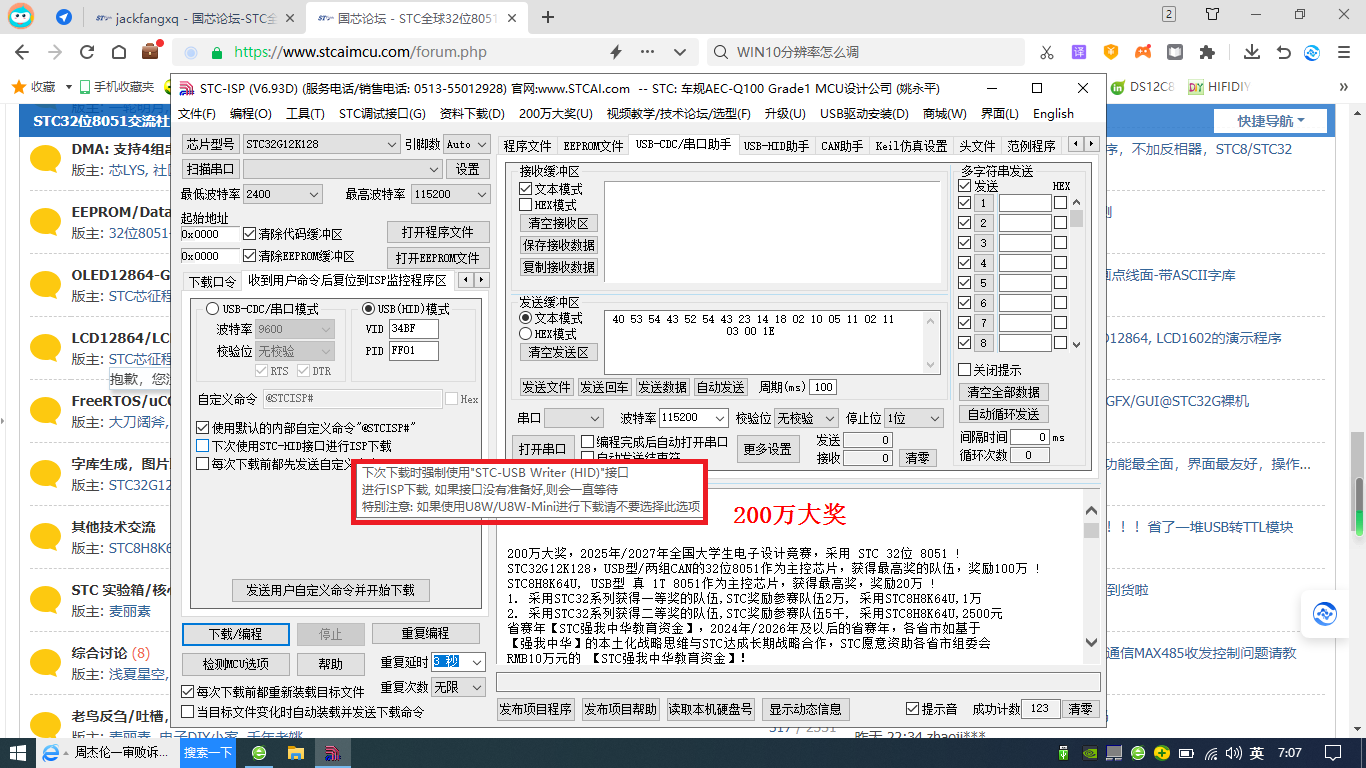This screenshot has height=768, width=1366.
Task: Click the orange shield icon in browser toolbar
Action: (1111, 52)
